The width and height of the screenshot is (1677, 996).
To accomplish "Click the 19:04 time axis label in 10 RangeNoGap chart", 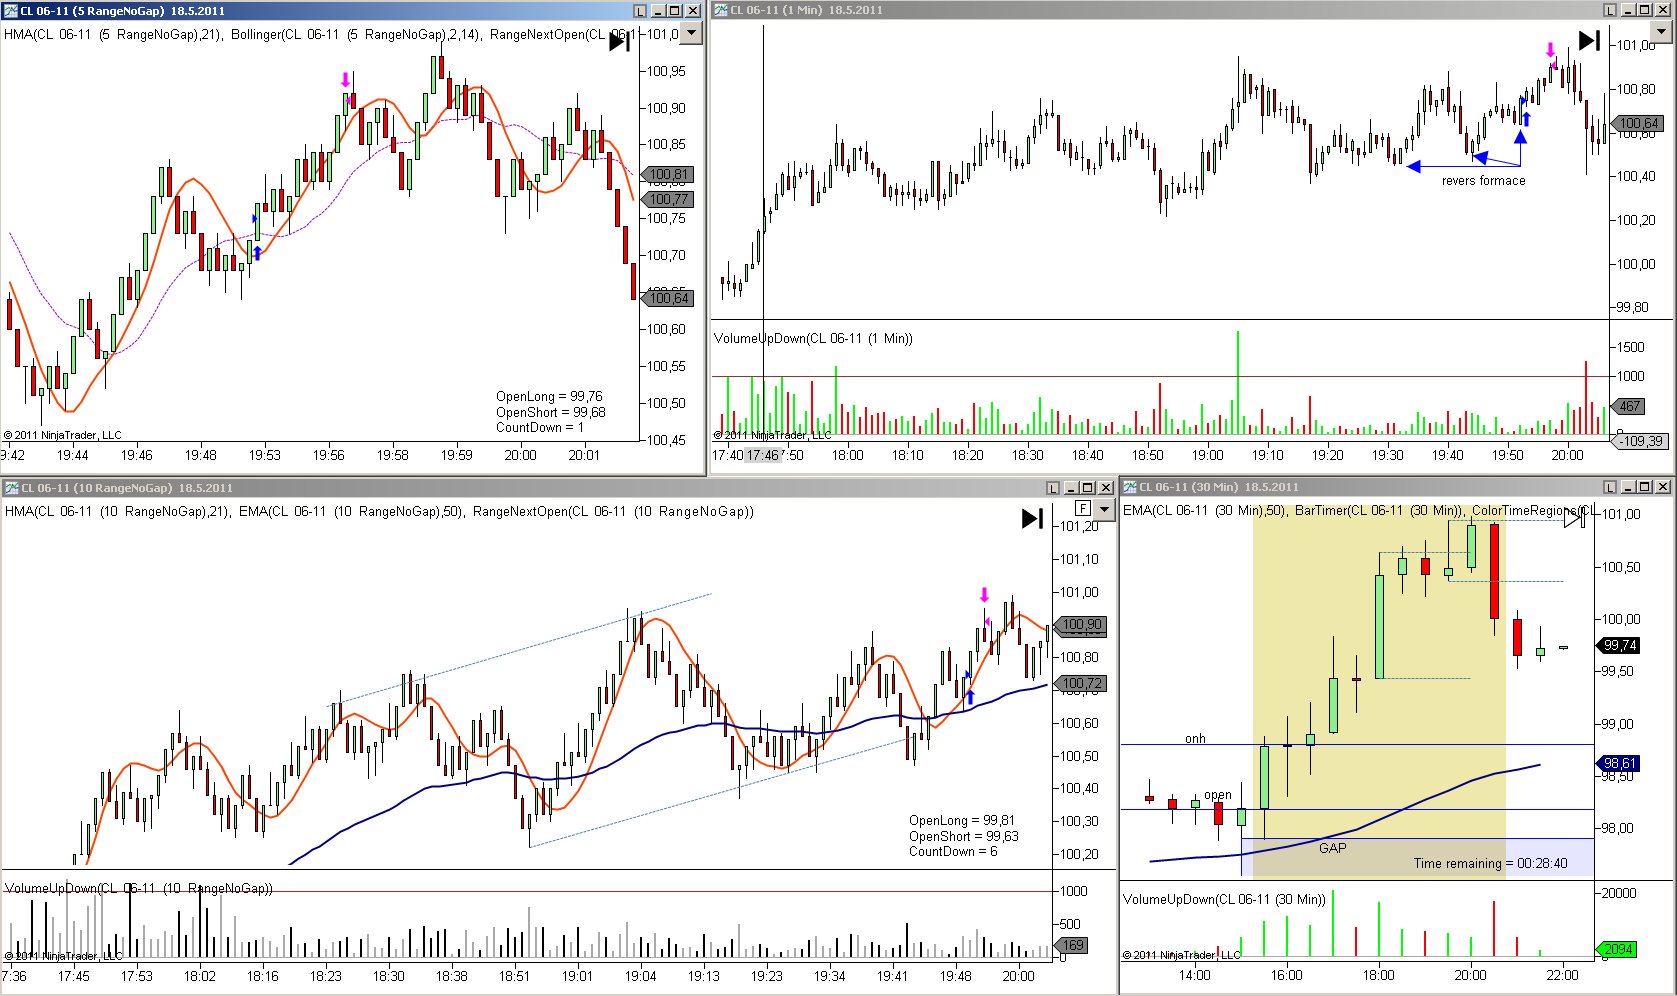I will (x=640, y=976).
